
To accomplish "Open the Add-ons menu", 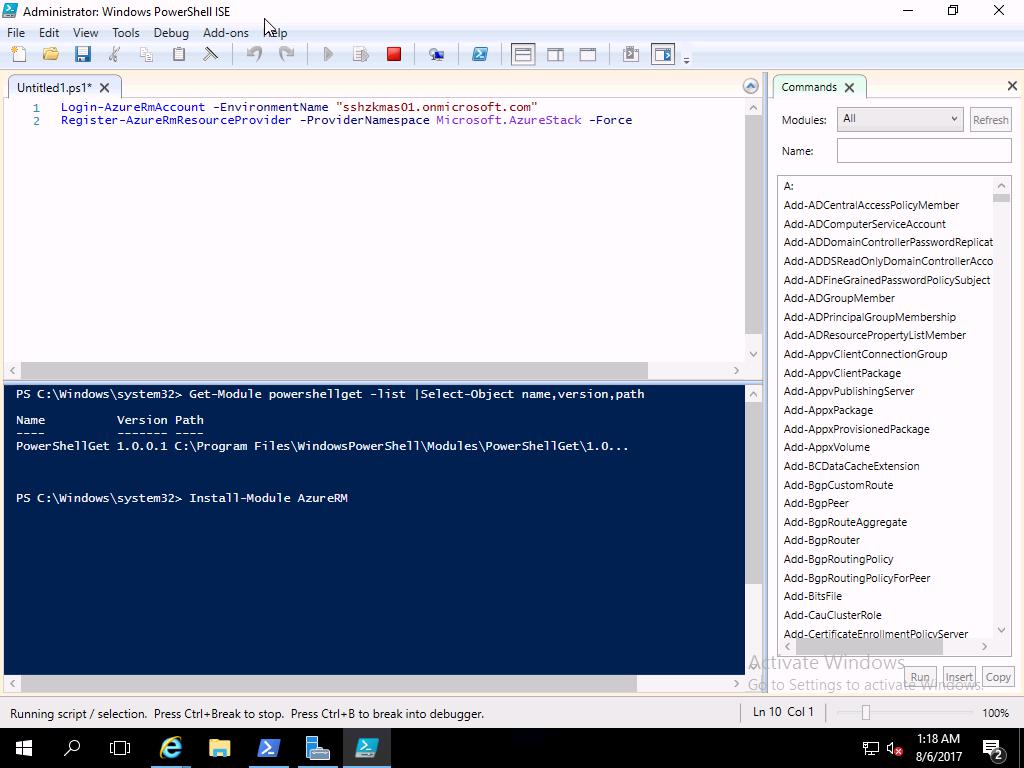I will click(x=226, y=33).
